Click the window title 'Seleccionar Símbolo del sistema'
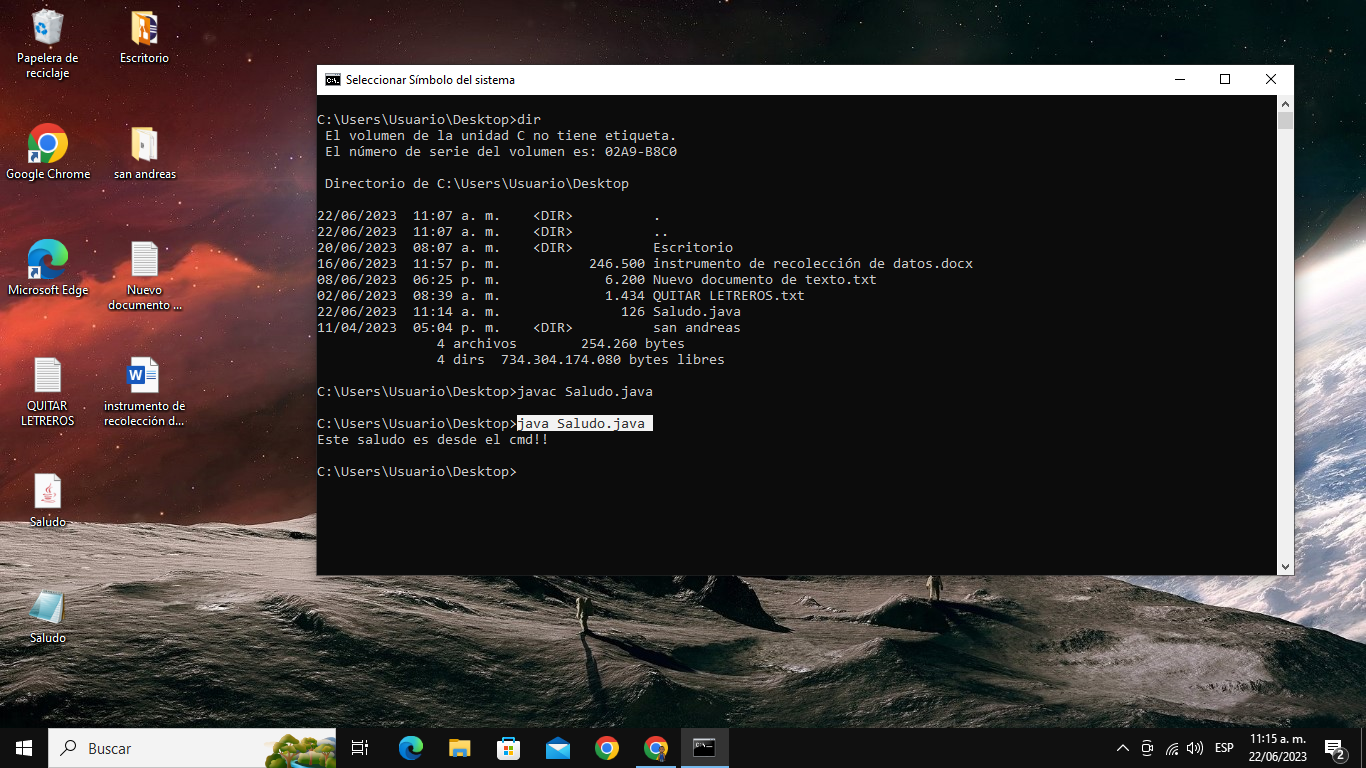 tap(430, 80)
